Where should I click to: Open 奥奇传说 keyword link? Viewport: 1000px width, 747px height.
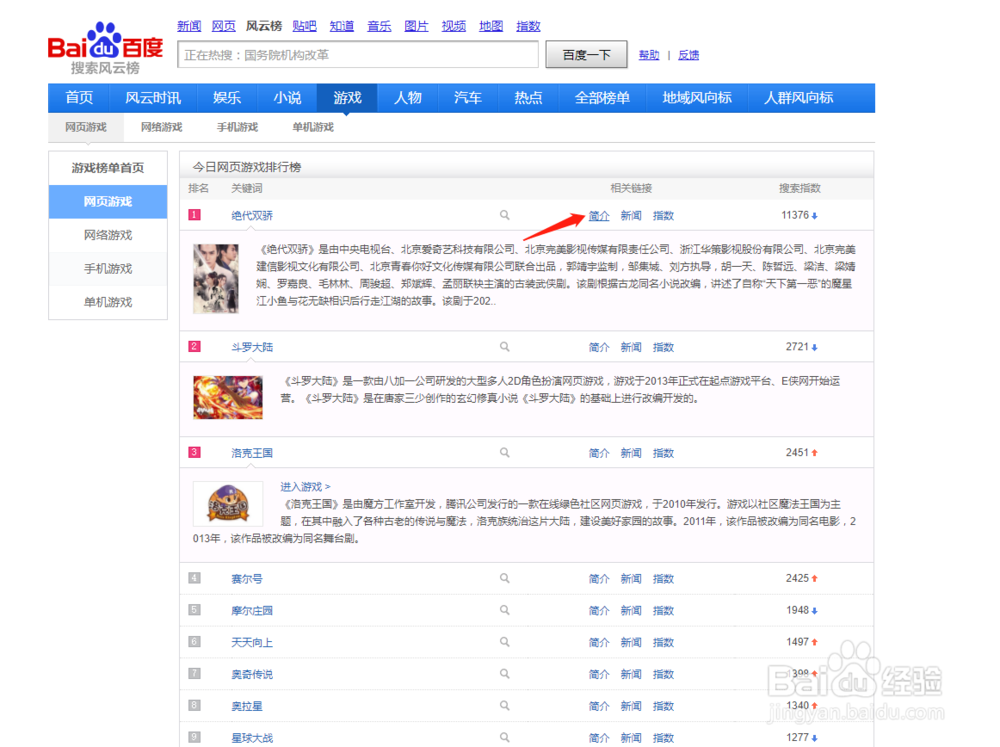252,674
